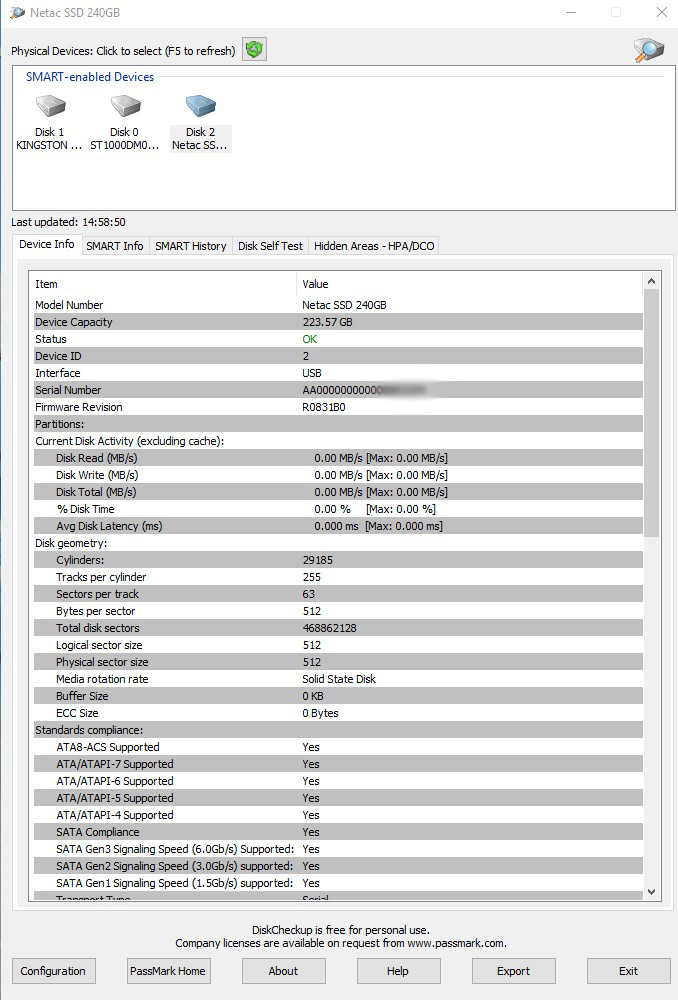Click the Interface USB value
Image resolution: width=678 pixels, height=1000 pixels.
pos(312,373)
